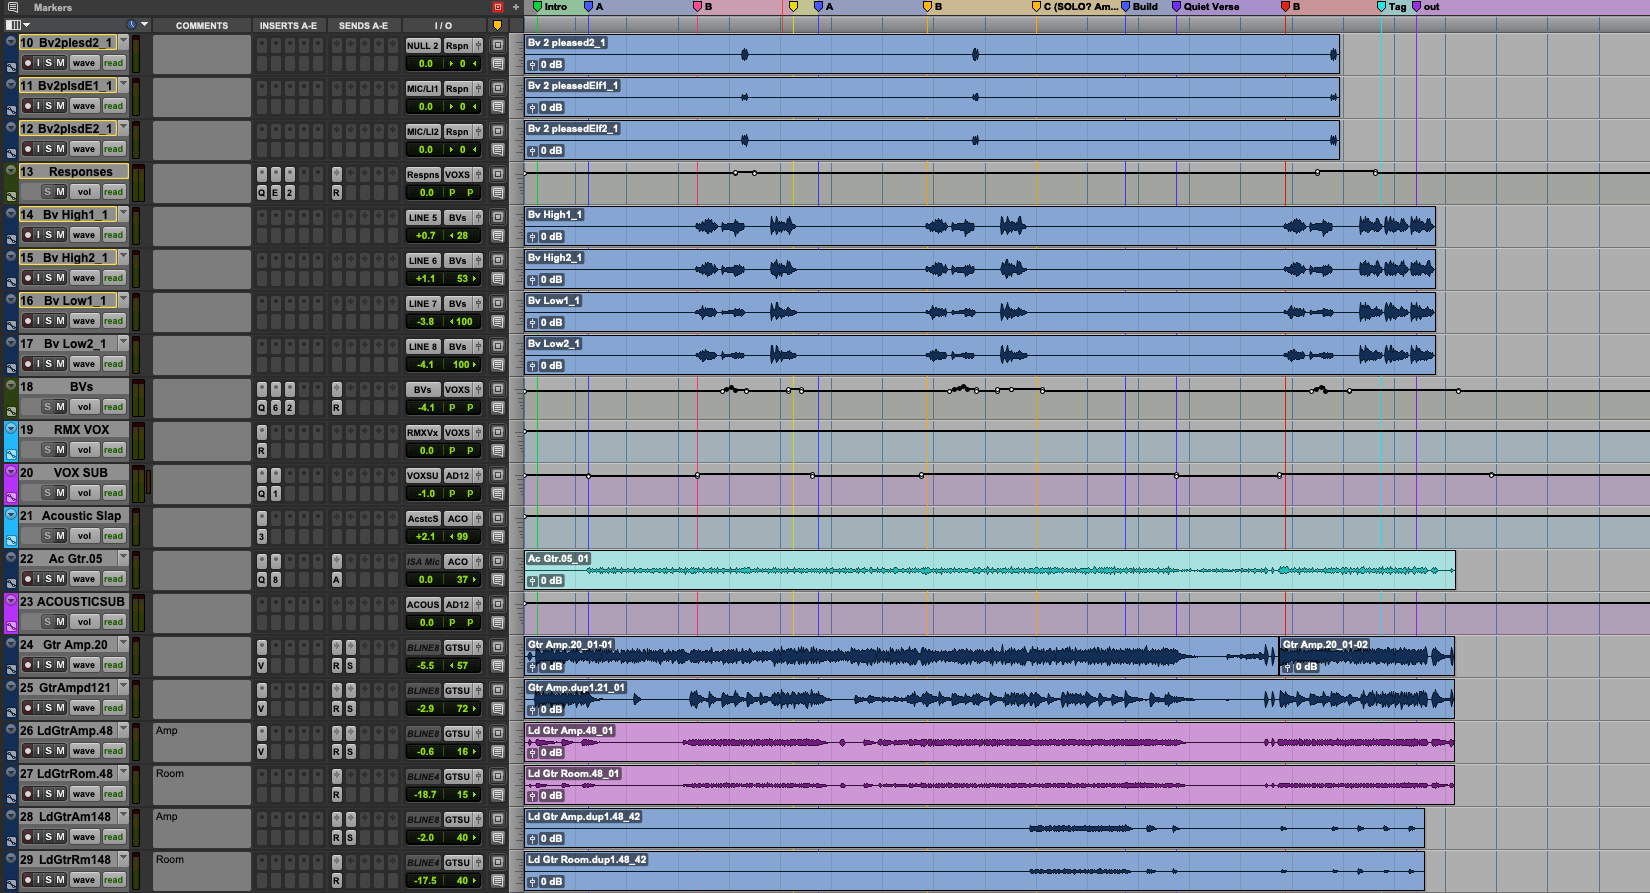Click the out marker

pos(1426,7)
